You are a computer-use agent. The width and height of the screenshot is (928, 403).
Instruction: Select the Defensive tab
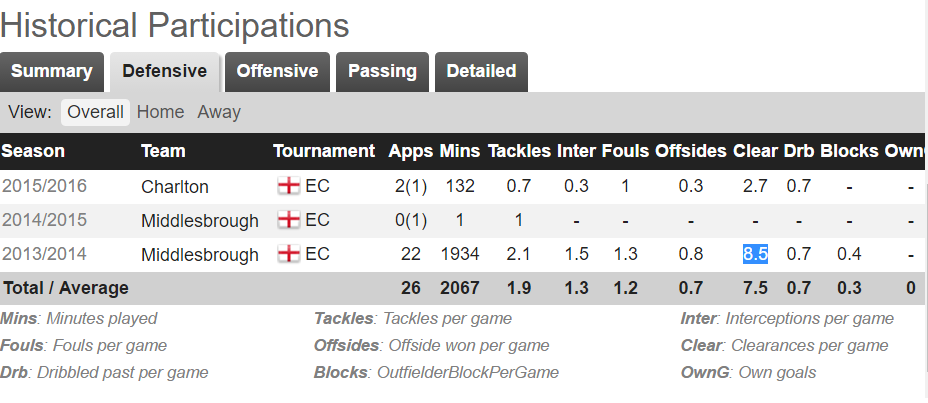click(x=165, y=72)
